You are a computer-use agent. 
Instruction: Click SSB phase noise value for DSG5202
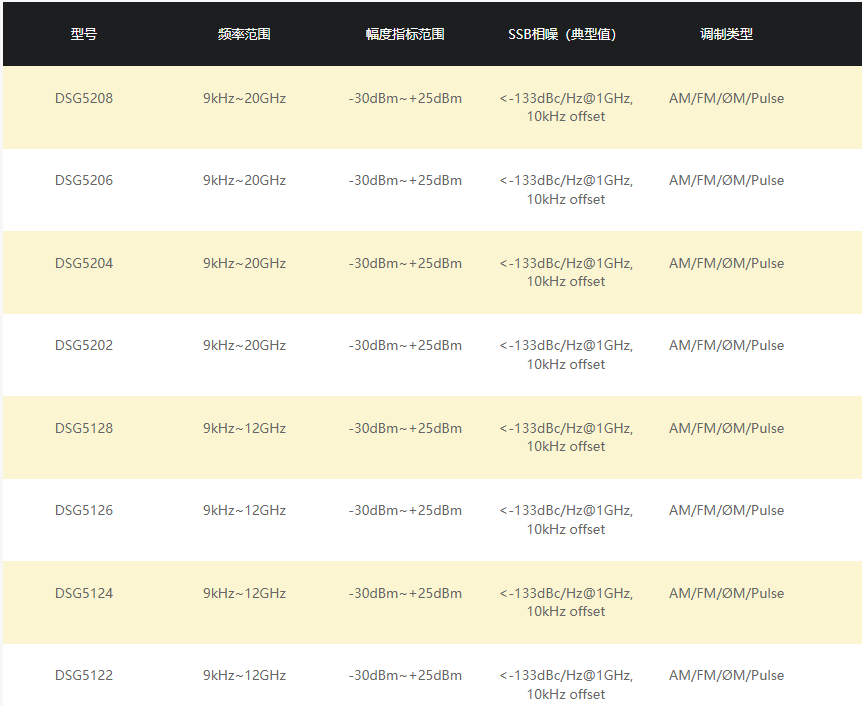(566, 355)
